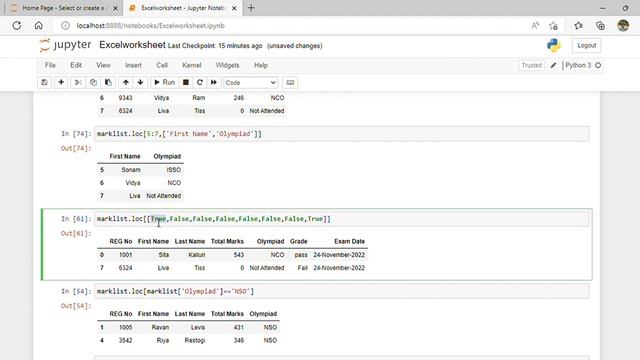
Task: Cut selected cells with the scissors icon
Action: (x=78, y=82)
